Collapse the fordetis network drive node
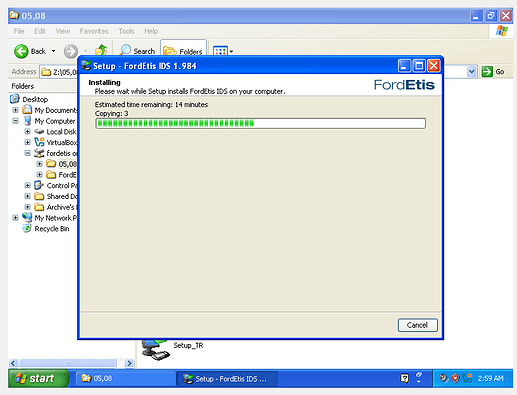This screenshot has height=395, width=517. coord(28,153)
